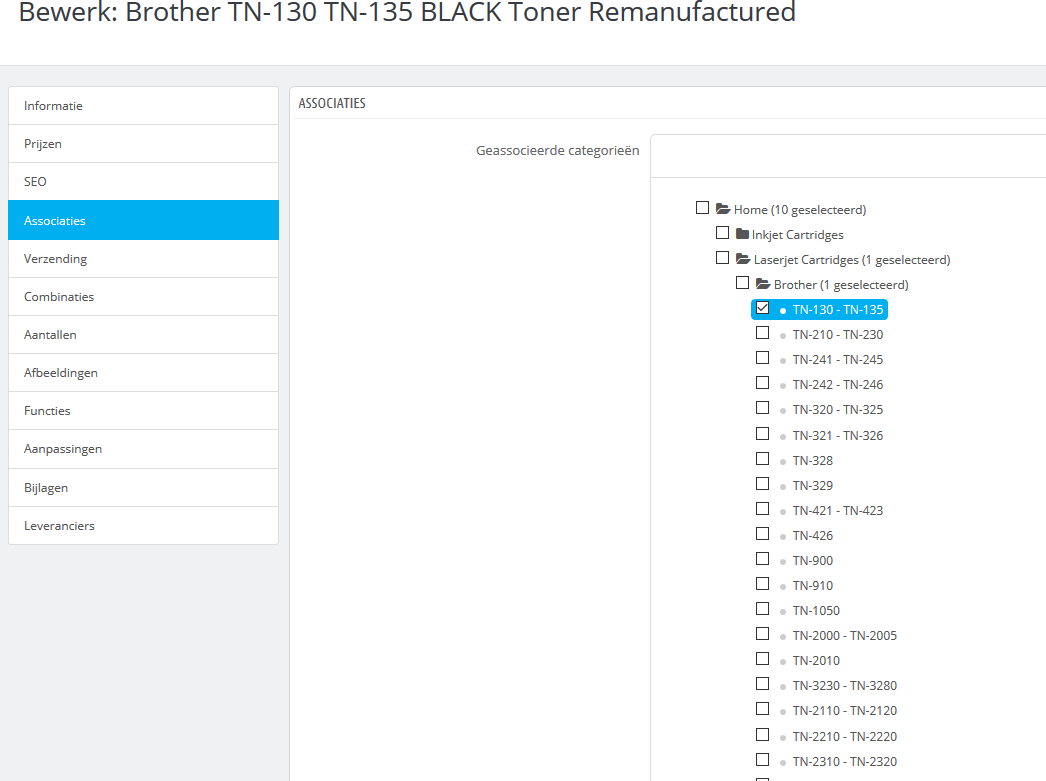Check the Home category checkbox

pos(702,207)
